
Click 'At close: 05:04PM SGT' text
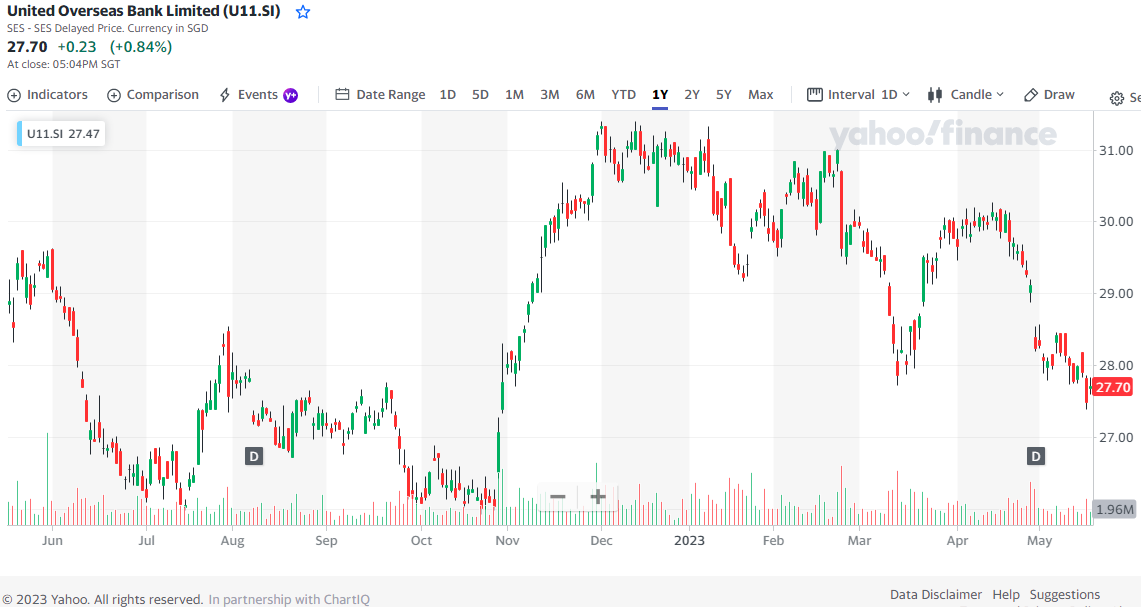click(x=64, y=64)
